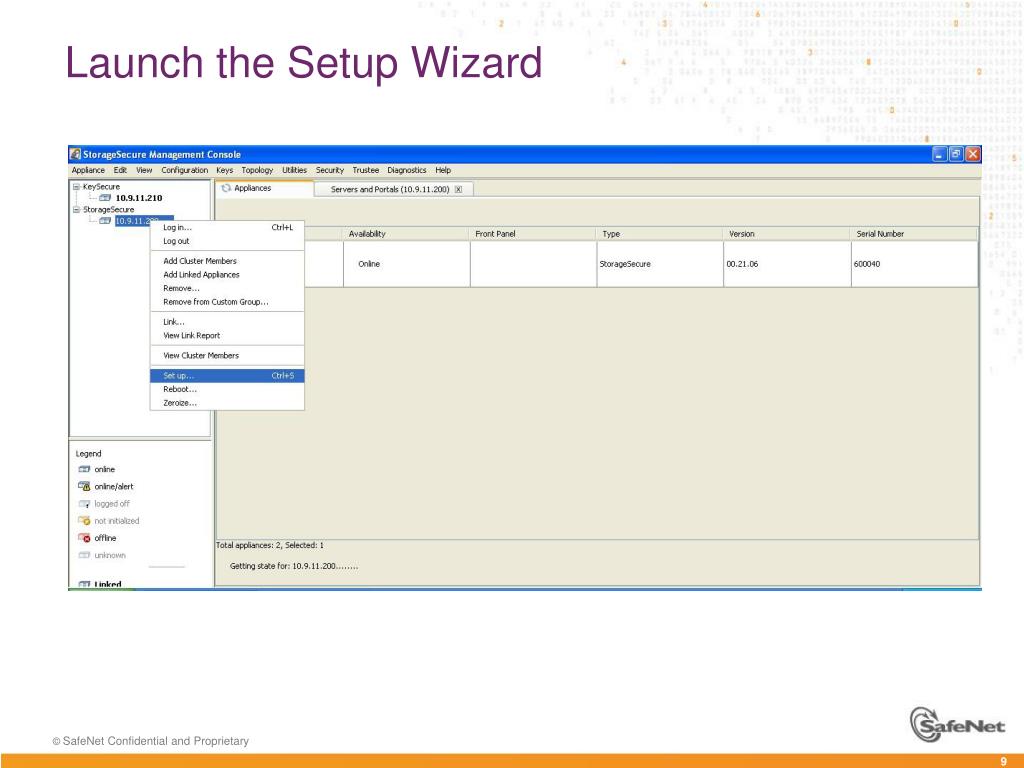Close the Servers and Portals tab
1024x768 pixels.
[458, 189]
